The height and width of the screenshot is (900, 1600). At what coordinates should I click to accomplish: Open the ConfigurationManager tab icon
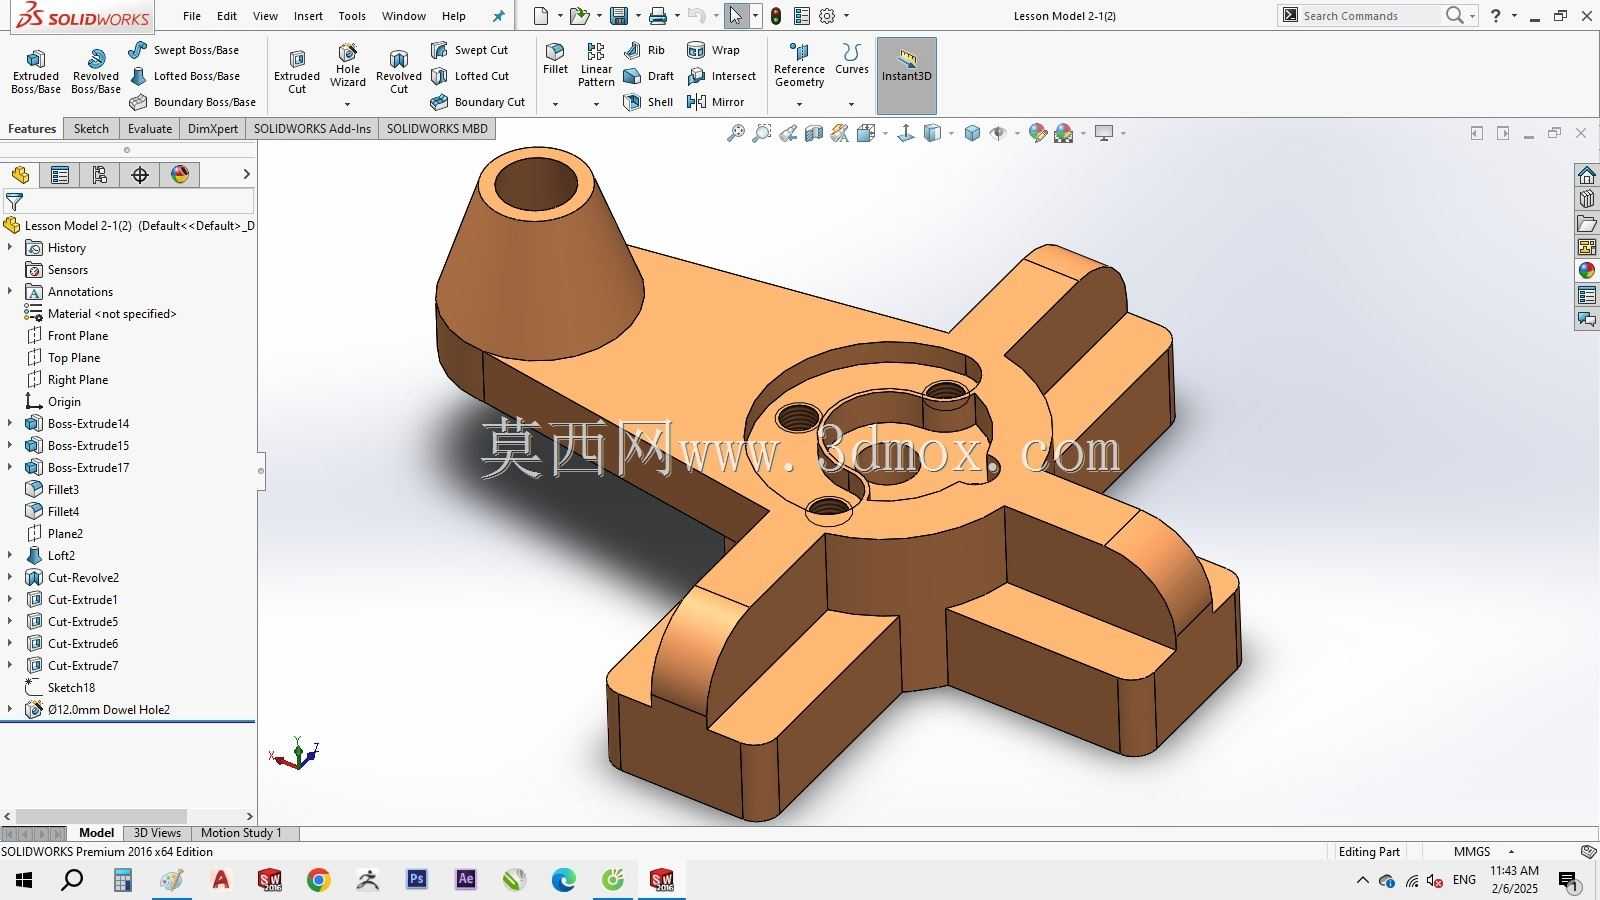(x=100, y=175)
